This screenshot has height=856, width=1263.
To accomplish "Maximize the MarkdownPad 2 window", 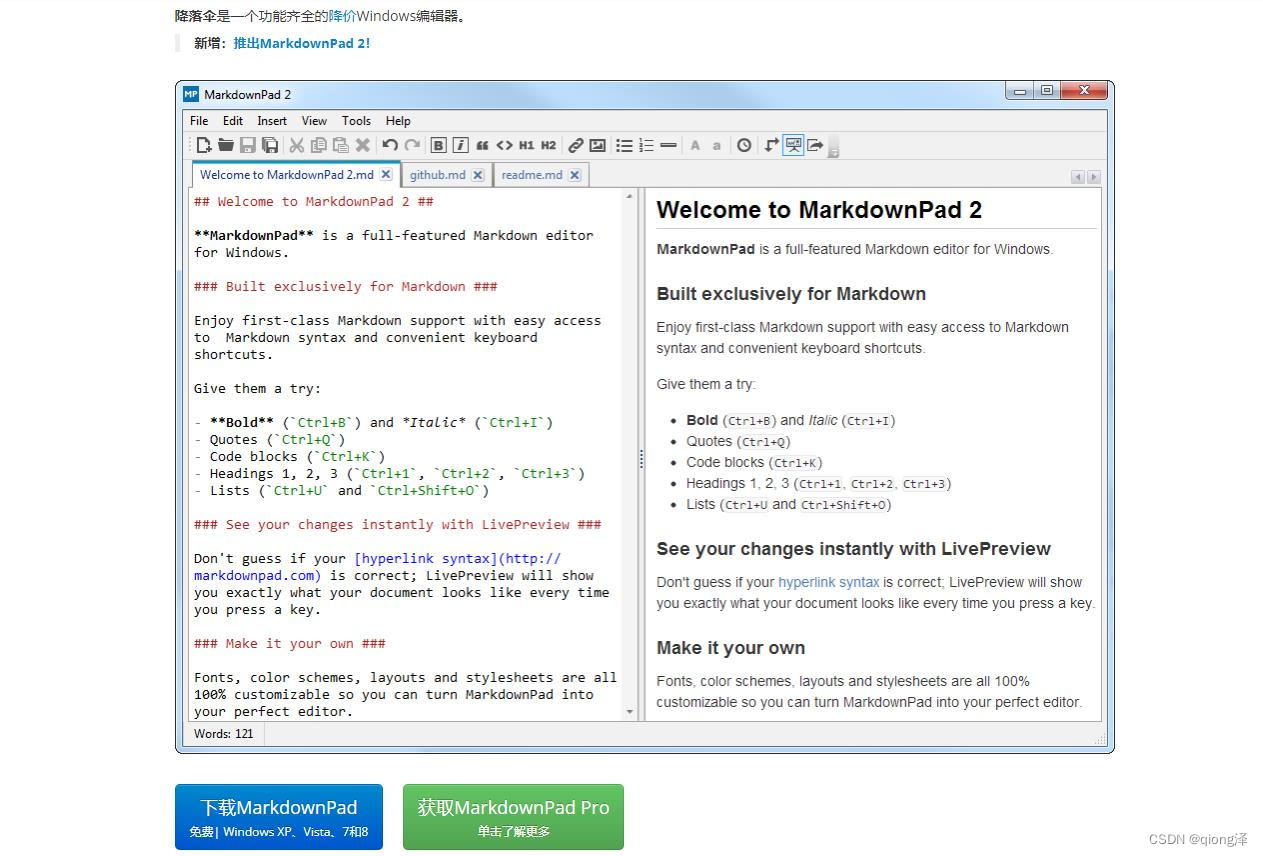I will tap(1046, 91).
